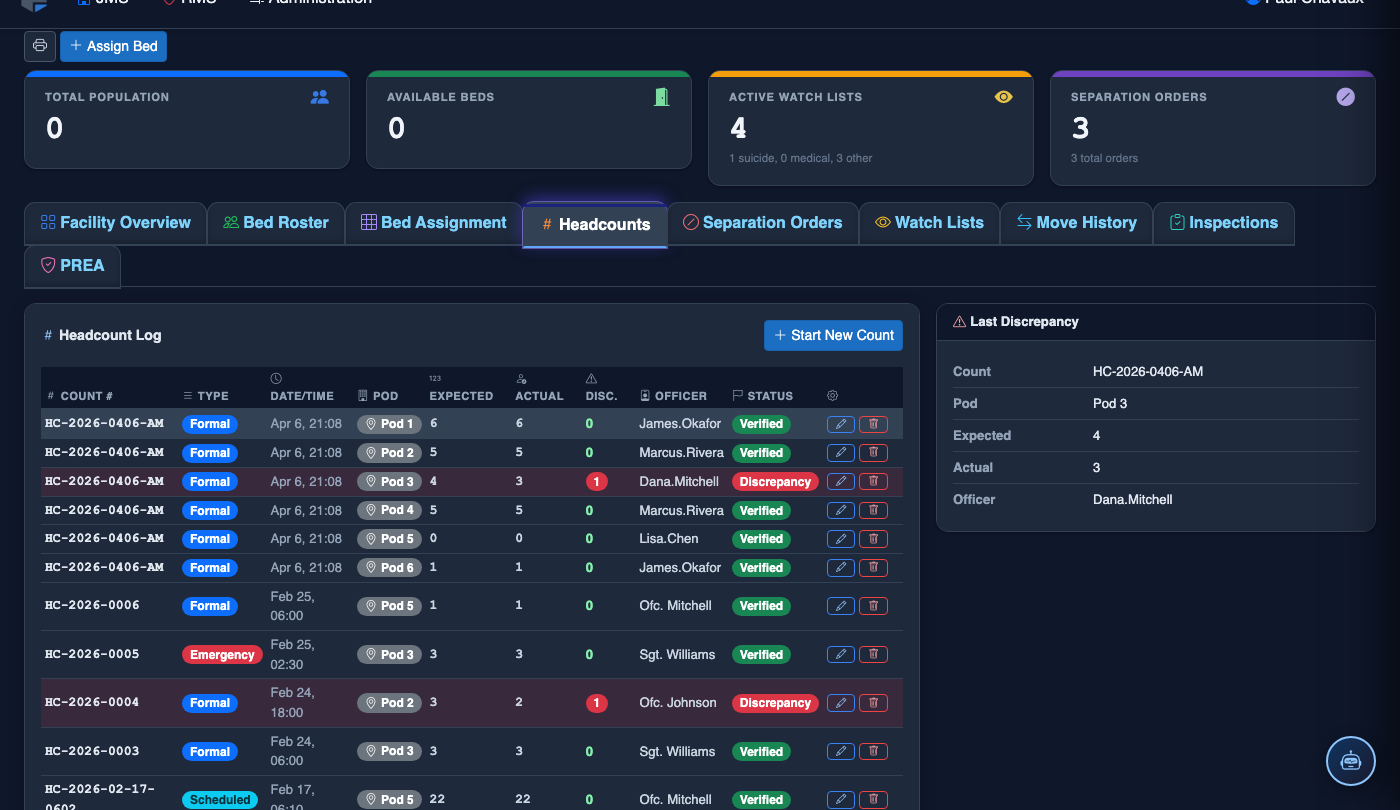Select the Separation Orders tab
Viewport: 1400px width, 810px height.
pyautogui.click(x=763, y=223)
